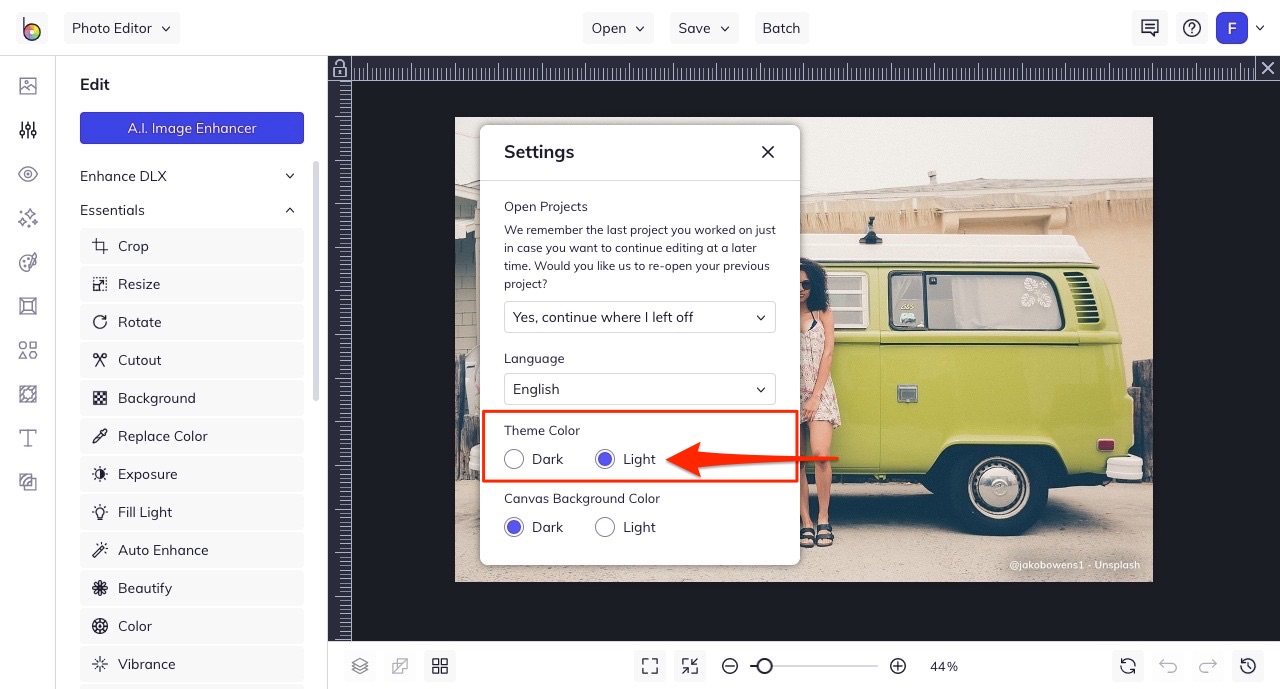Select the Color tool
This screenshot has width=1280, height=689.
click(x=192, y=626)
